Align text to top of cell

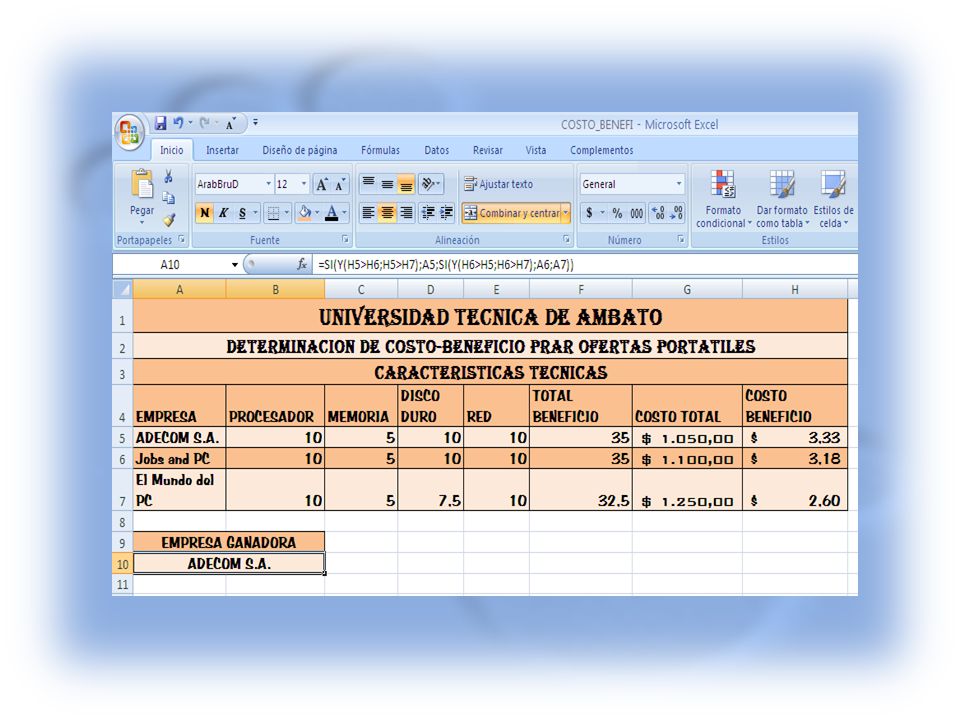368,184
